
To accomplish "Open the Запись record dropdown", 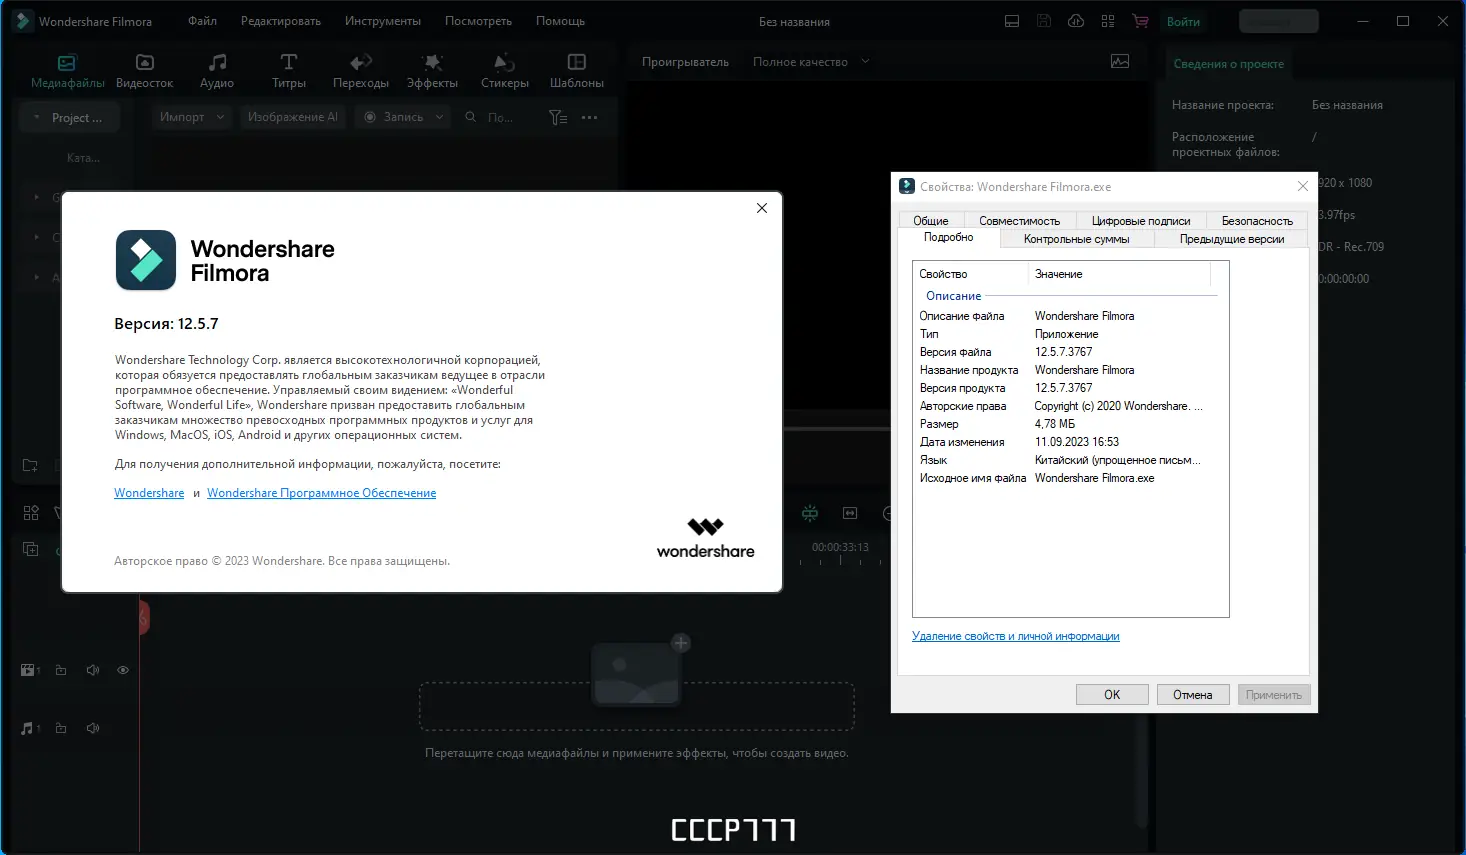I will (x=403, y=117).
